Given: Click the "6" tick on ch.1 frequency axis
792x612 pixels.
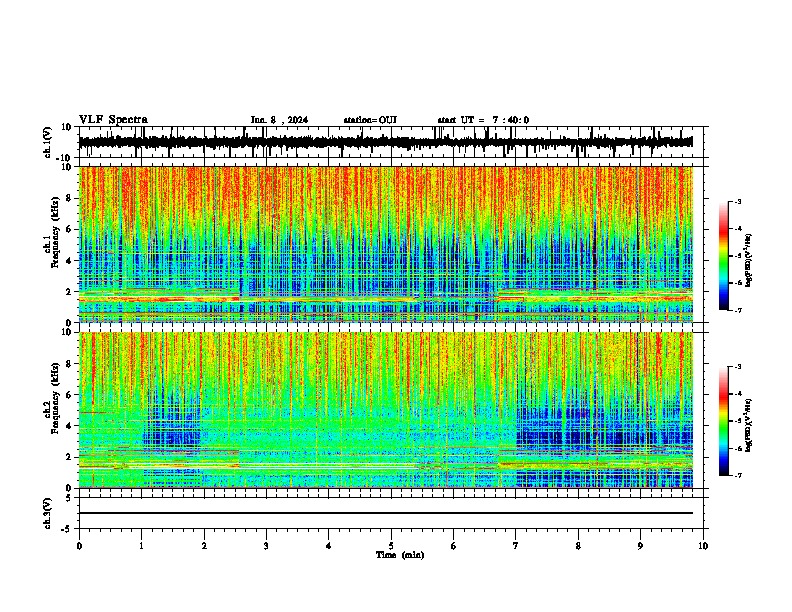Looking at the screenshot, I should pos(70,229).
